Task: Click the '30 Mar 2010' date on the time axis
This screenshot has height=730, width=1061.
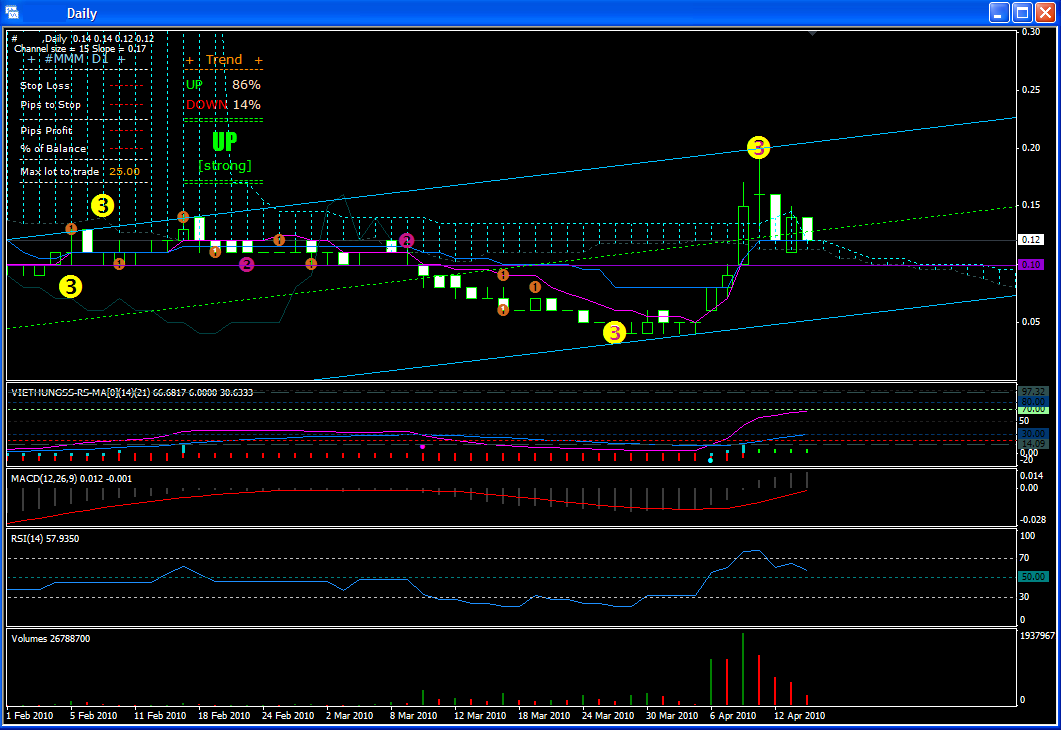Action: coord(672,716)
